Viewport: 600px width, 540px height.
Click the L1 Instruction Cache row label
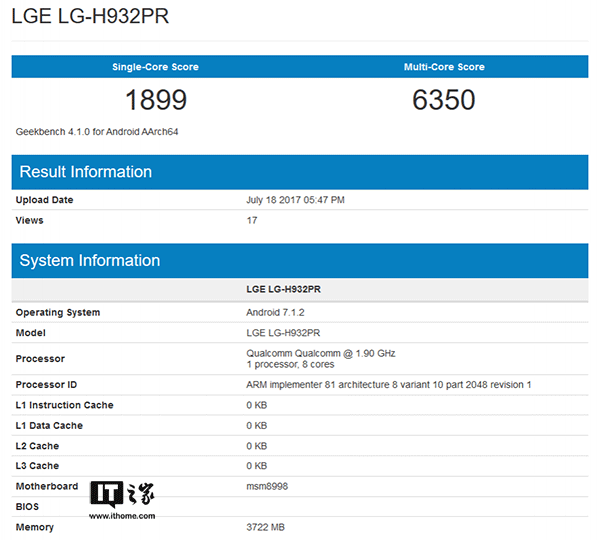click(64, 405)
